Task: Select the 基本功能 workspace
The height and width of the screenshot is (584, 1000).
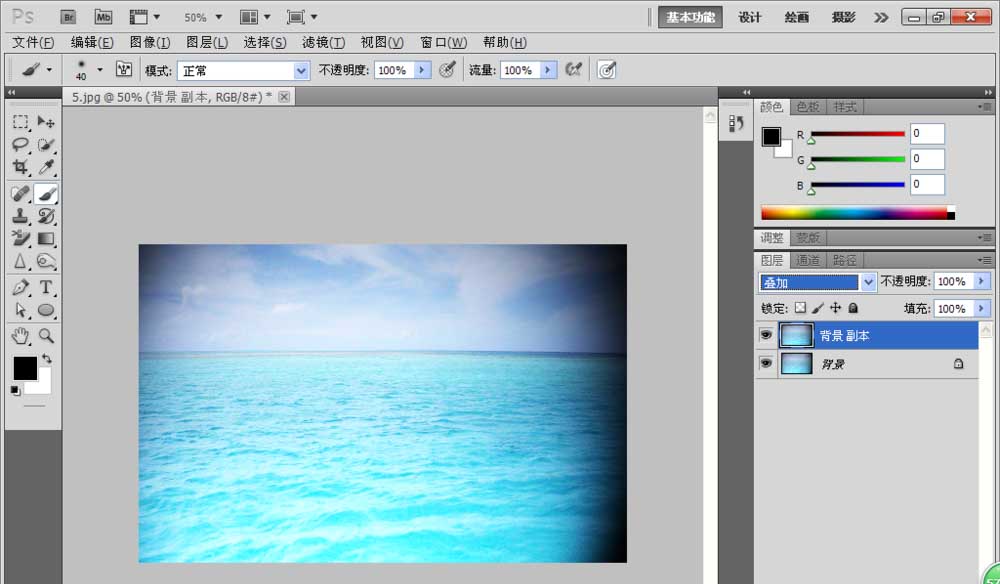Action: 690,17
